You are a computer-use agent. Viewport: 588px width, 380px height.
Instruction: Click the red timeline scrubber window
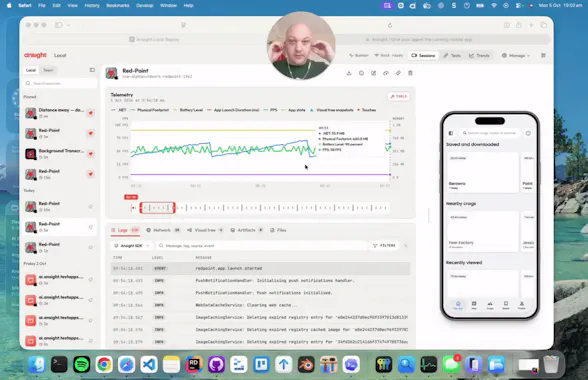158,207
